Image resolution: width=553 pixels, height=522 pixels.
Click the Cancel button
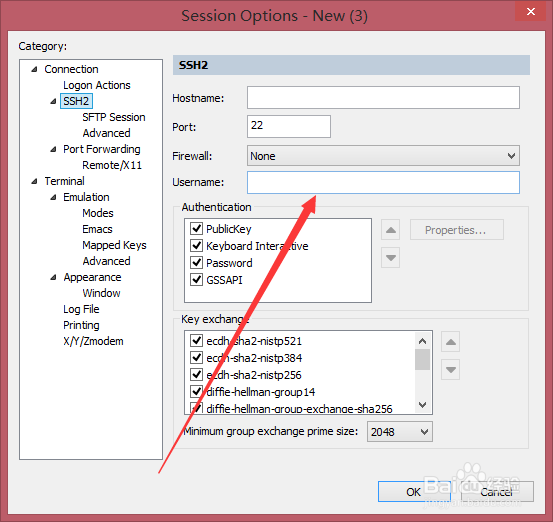[497, 492]
